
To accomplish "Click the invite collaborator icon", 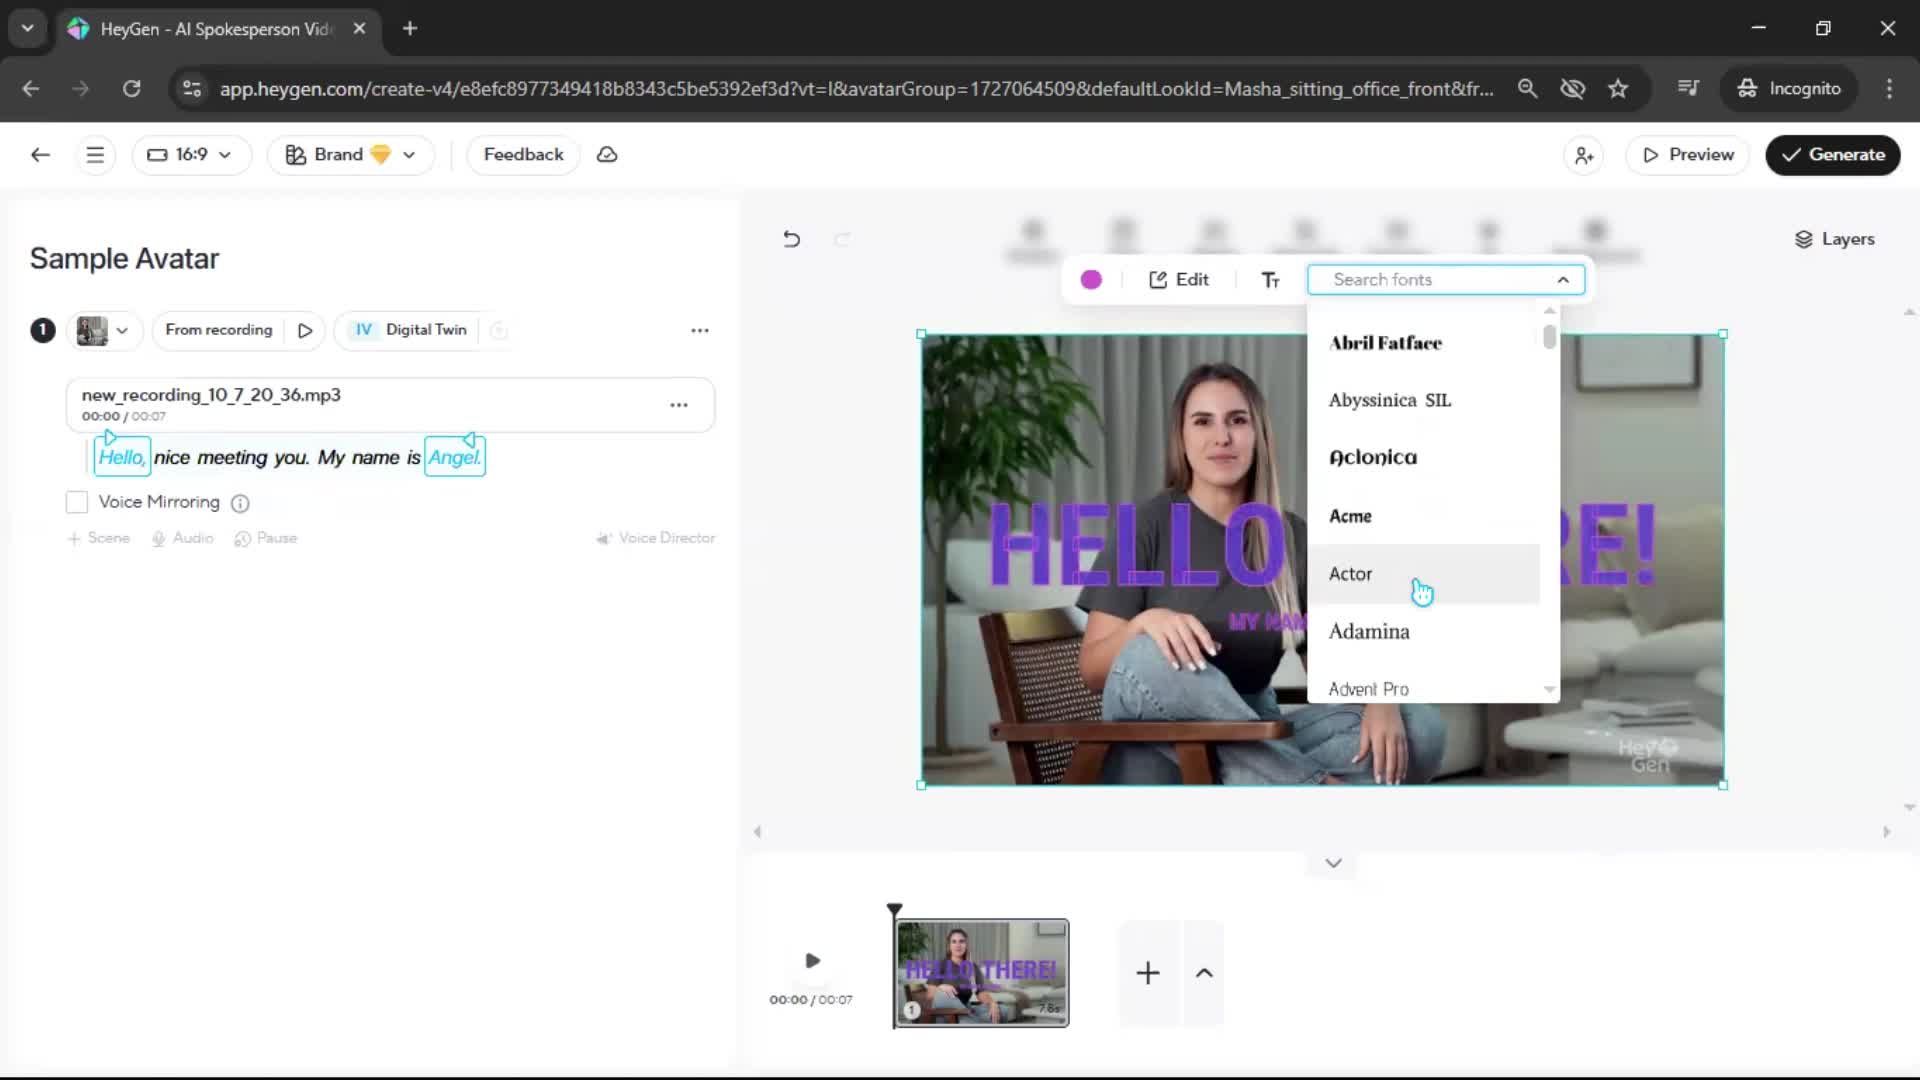I will click(1584, 155).
